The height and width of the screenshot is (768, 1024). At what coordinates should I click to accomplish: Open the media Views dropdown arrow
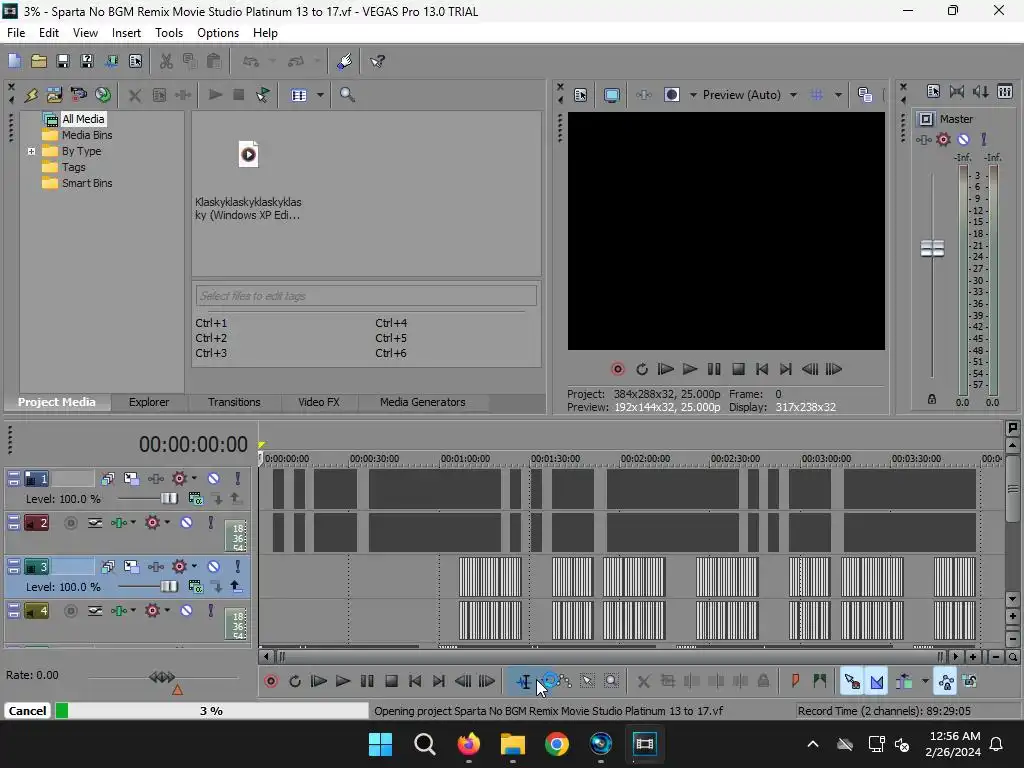pos(320,95)
